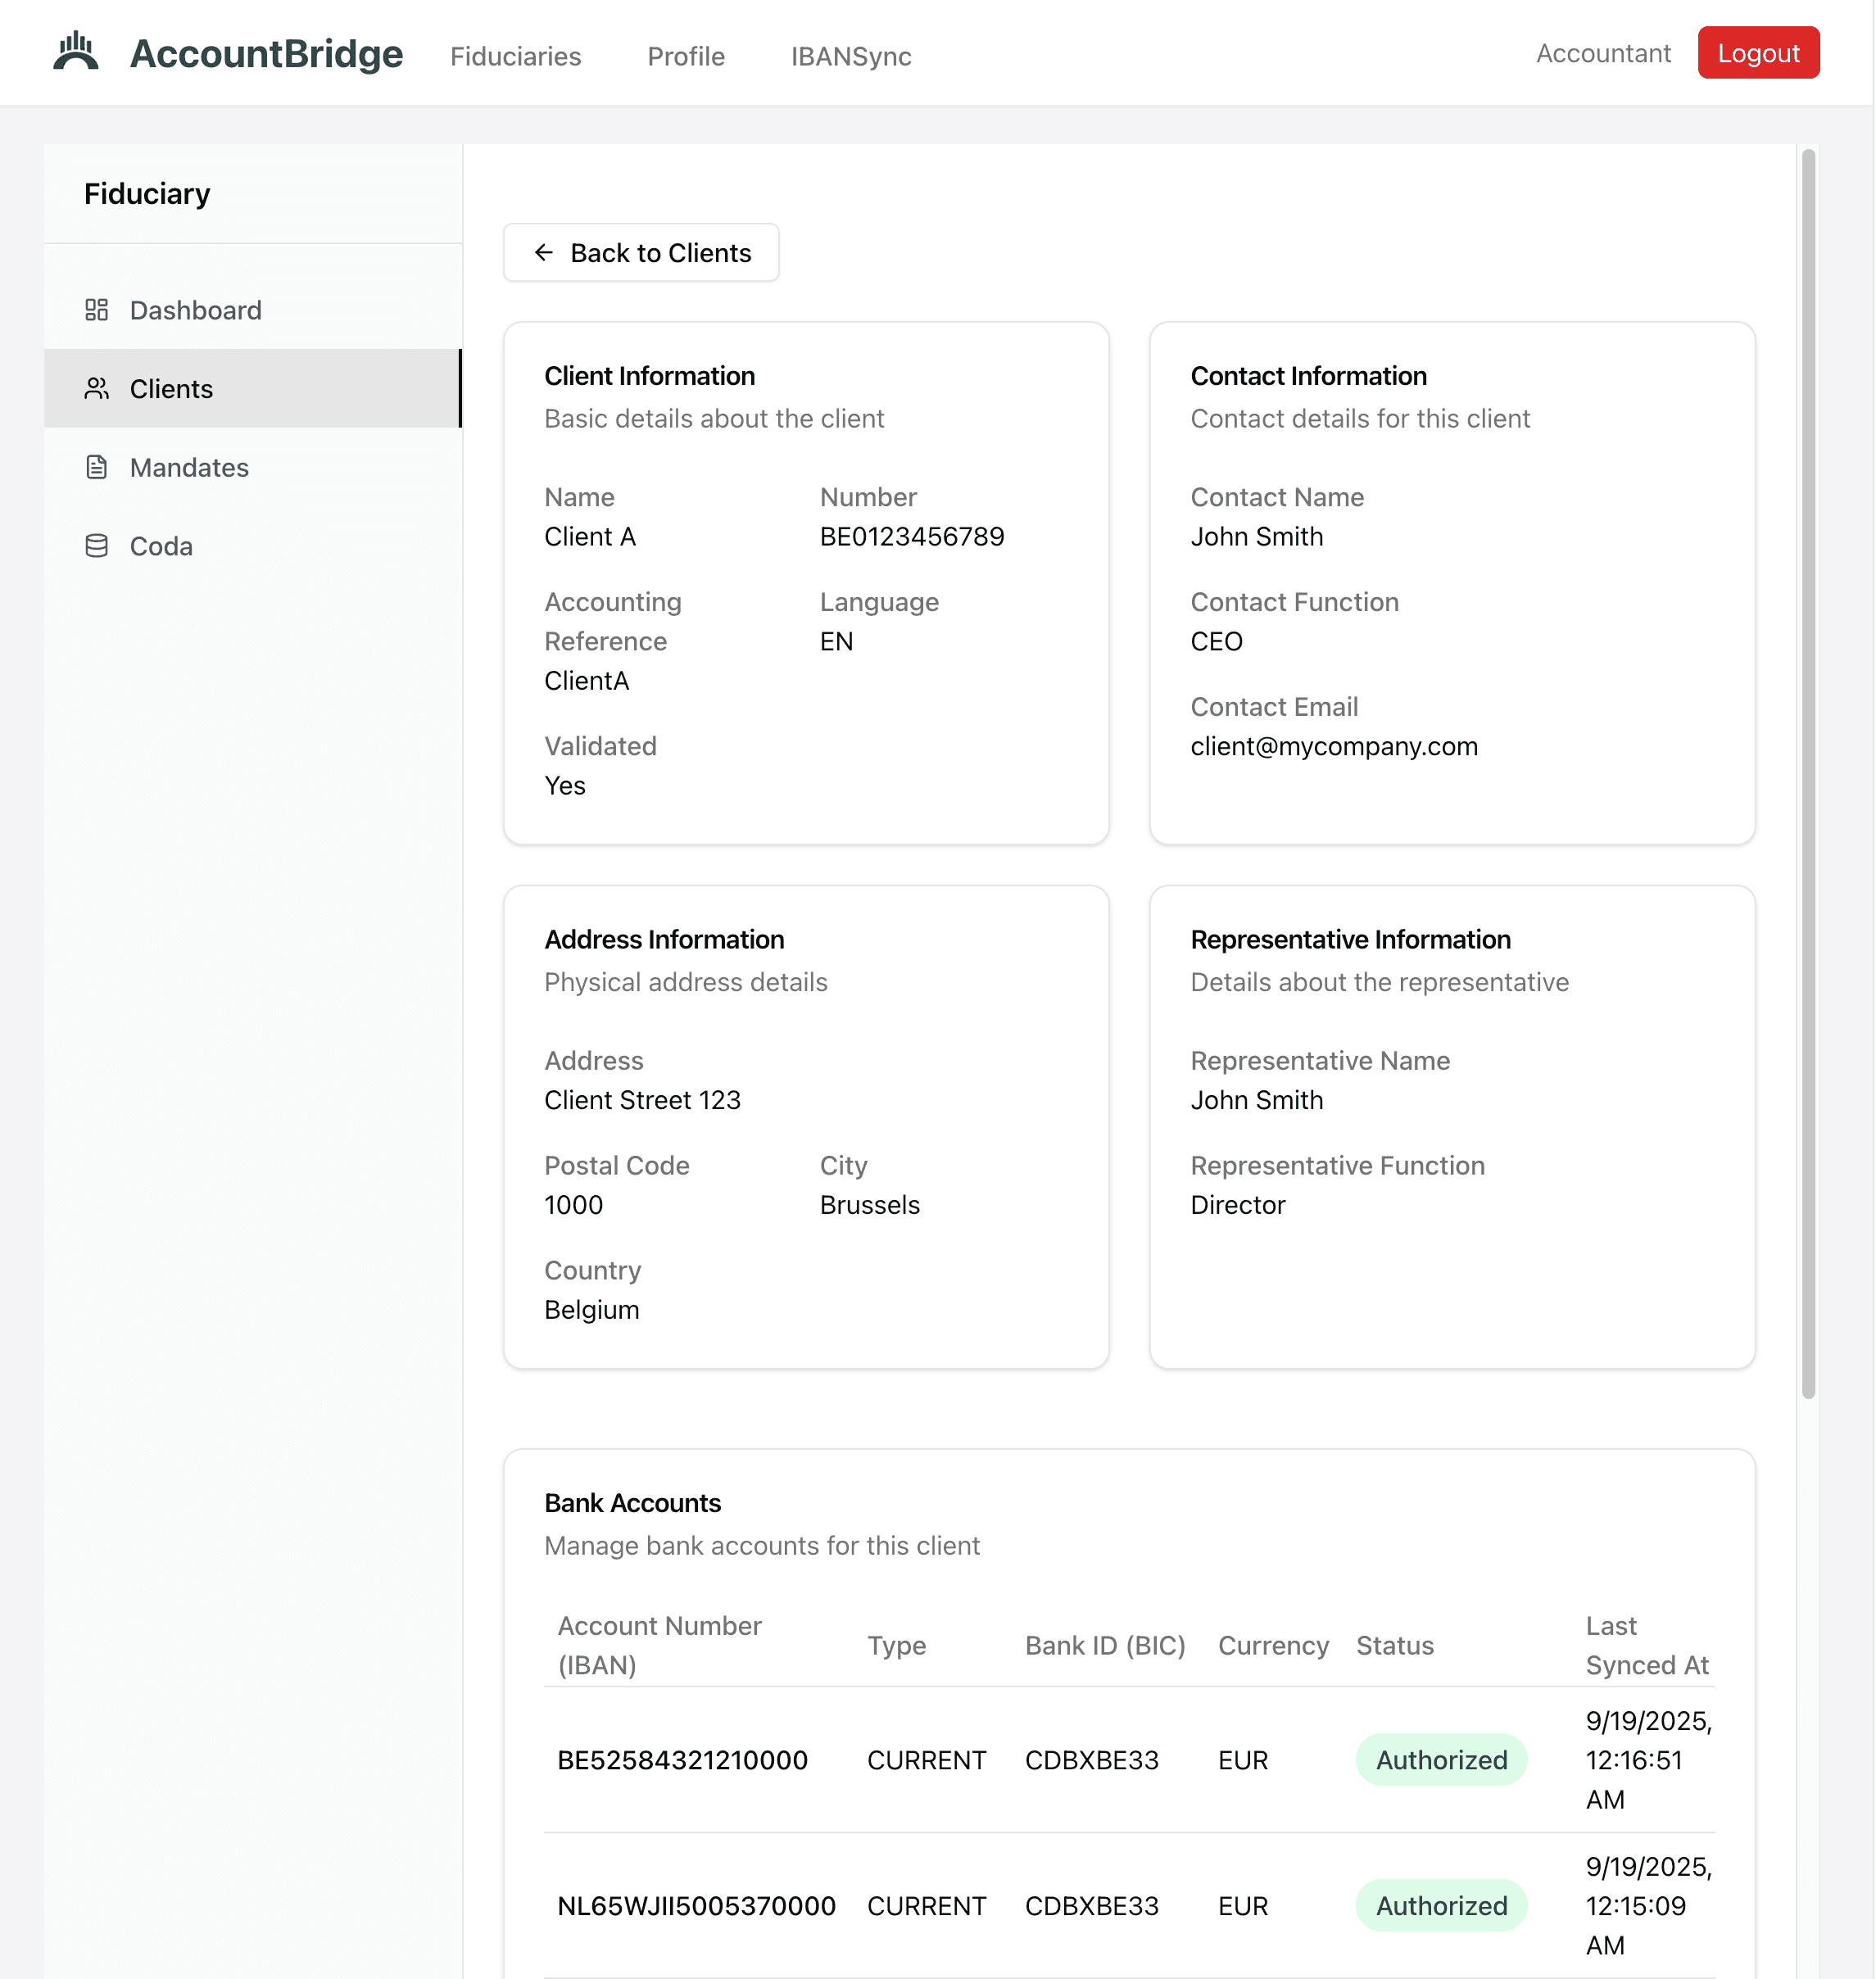
Task: Click the Type column header
Action: point(896,1645)
